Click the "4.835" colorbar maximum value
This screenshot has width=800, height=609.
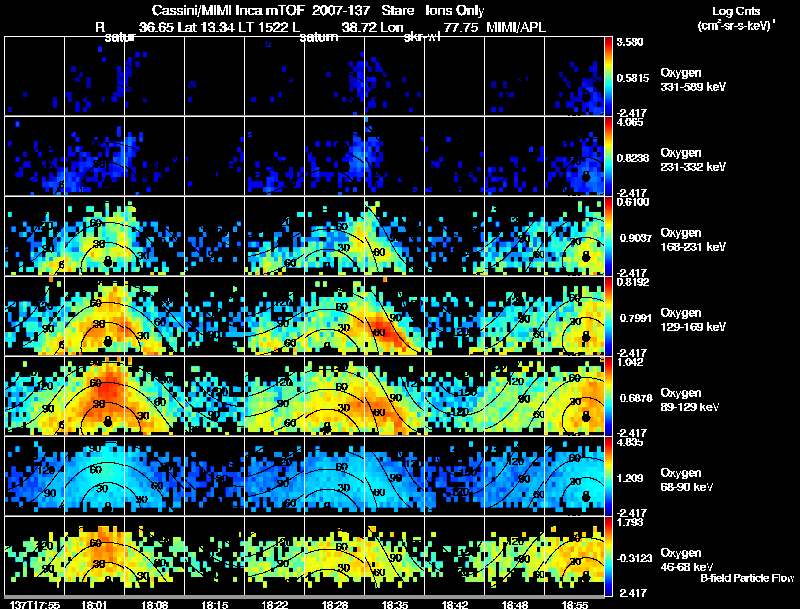coord(630,442)
